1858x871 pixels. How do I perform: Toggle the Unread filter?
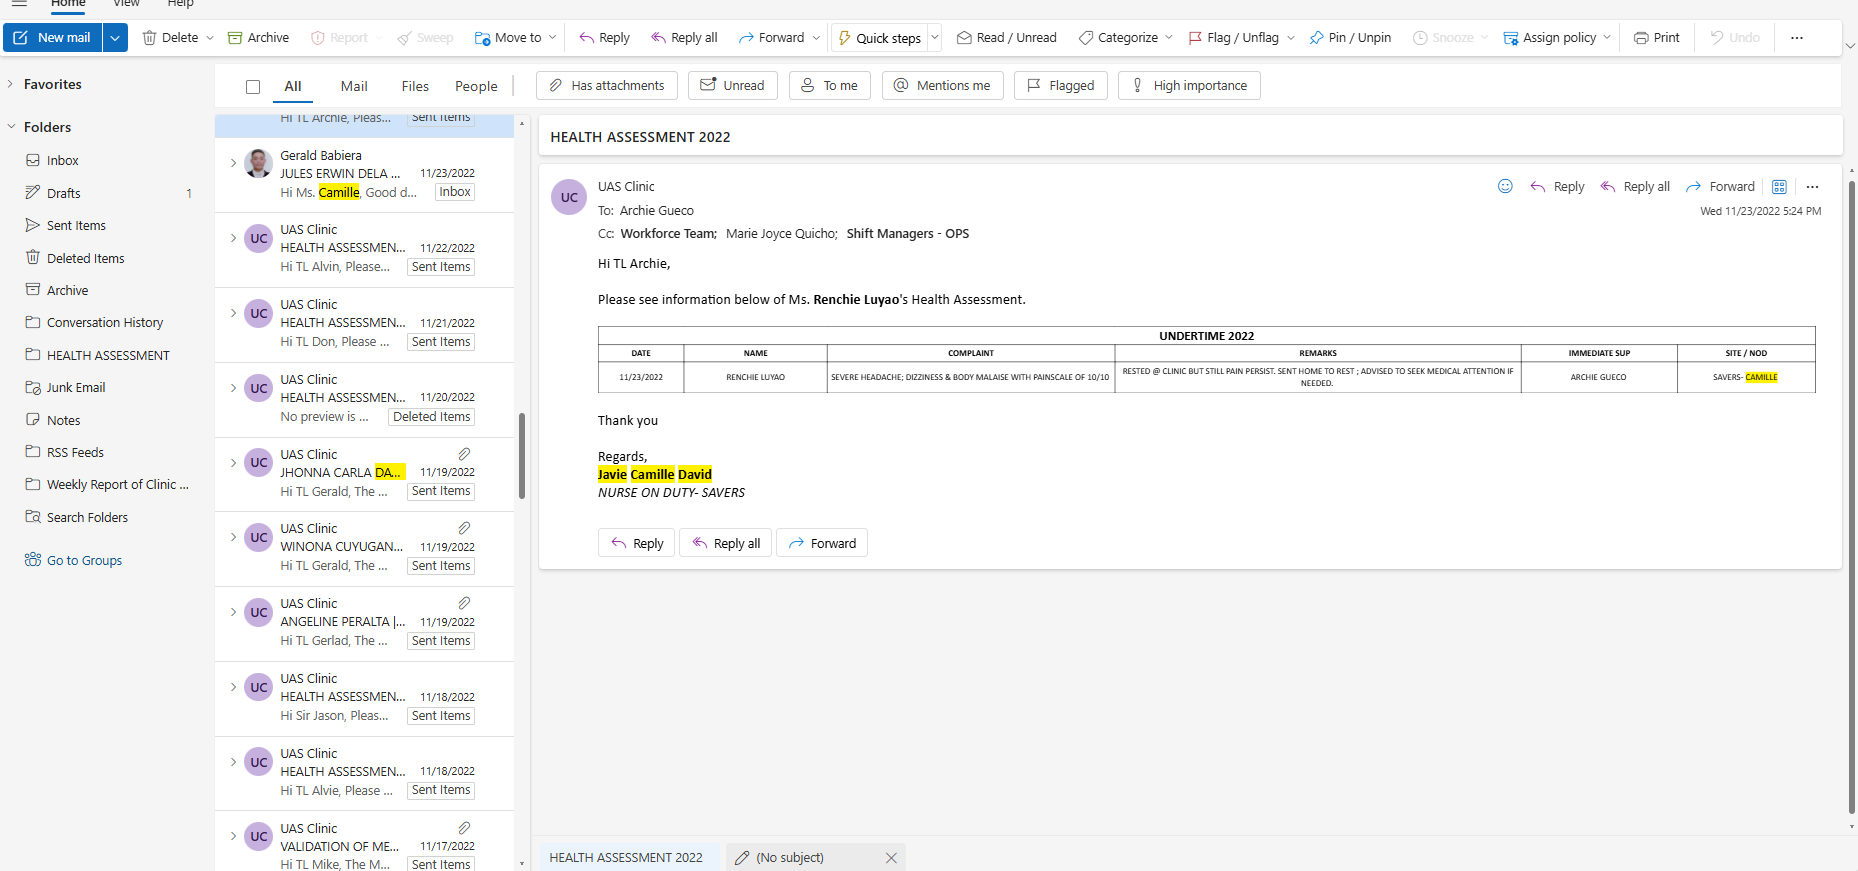(x=732, y=86)
